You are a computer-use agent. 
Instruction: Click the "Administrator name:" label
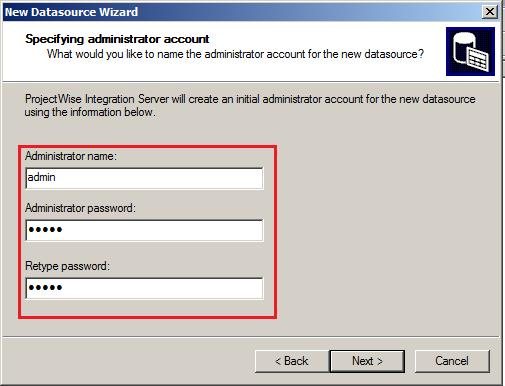point(71,156)
